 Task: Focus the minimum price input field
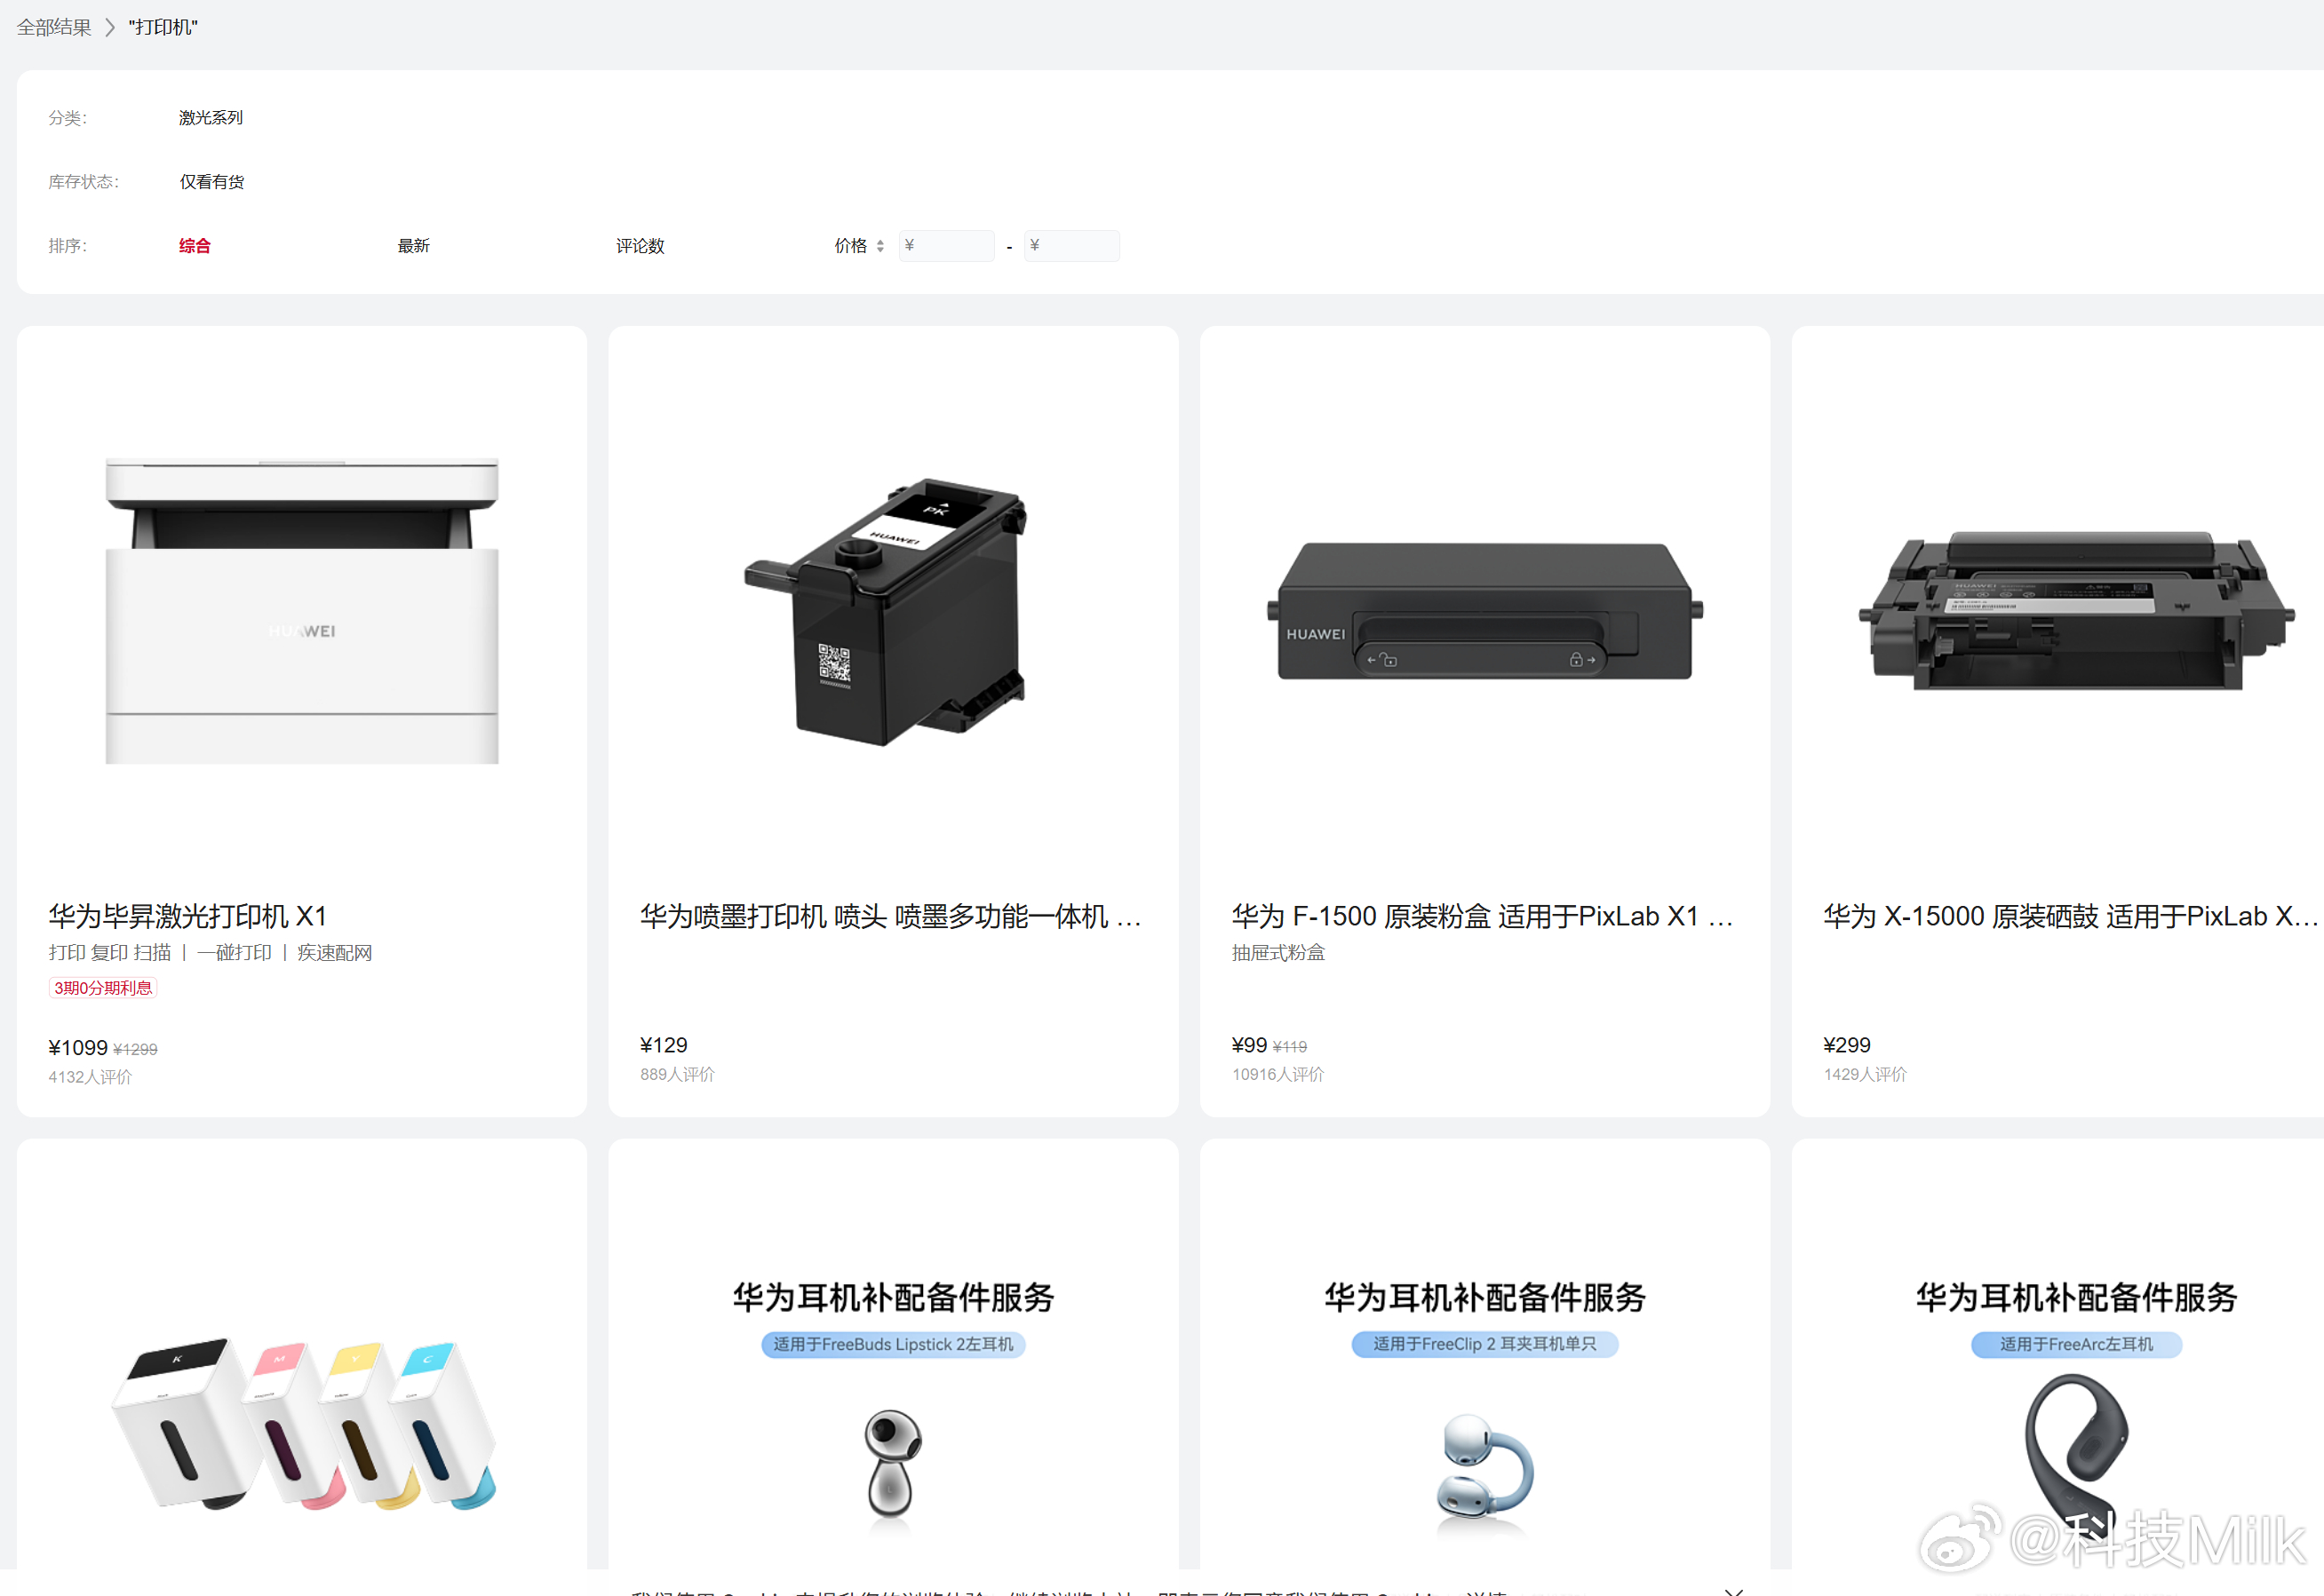point(946,246)
